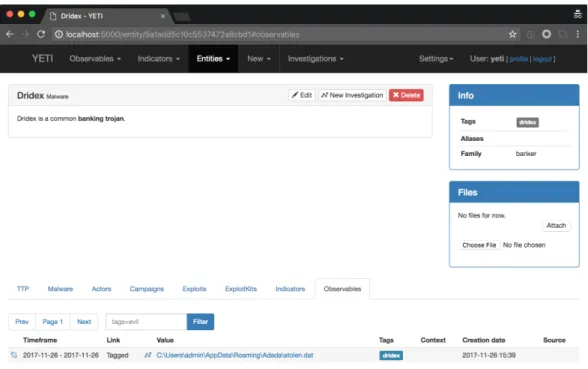Click the Prev pagination button
The image size is (588, 369).
tap(22, 321)
